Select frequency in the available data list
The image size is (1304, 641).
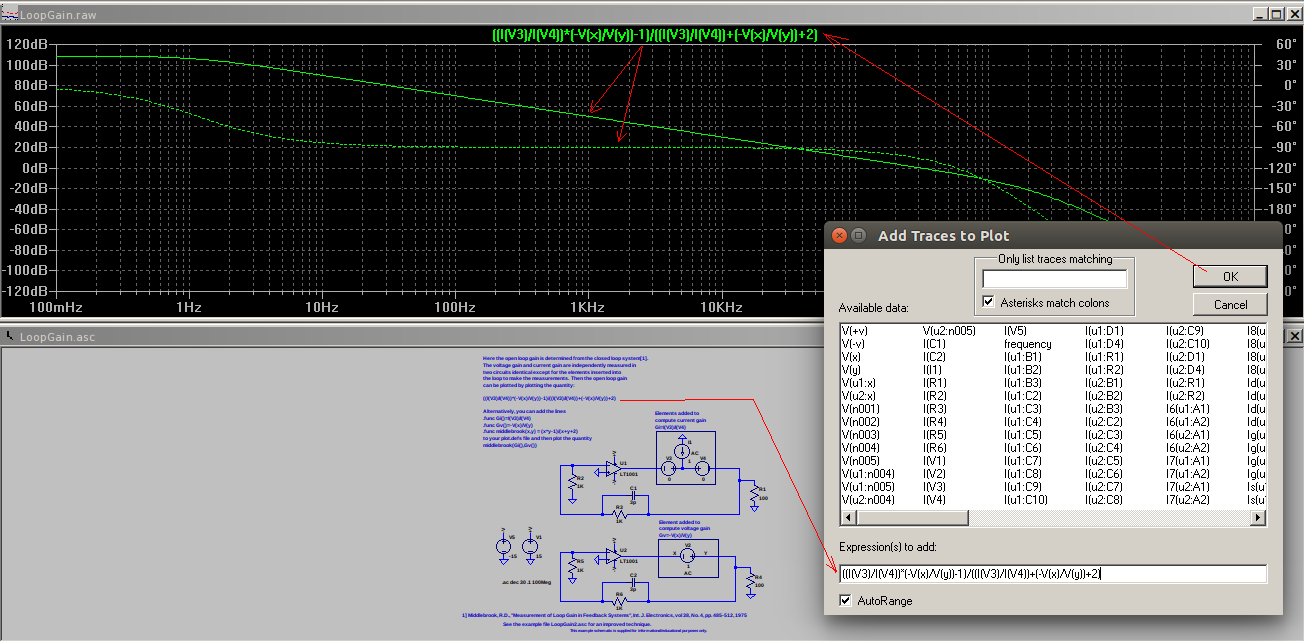pyautogui.click(x=1027, y=343)
